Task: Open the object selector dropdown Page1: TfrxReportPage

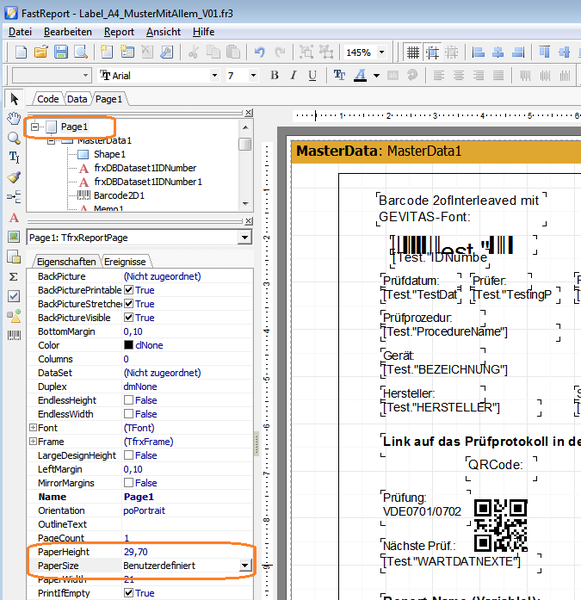Action: click(x=245, y=238)
